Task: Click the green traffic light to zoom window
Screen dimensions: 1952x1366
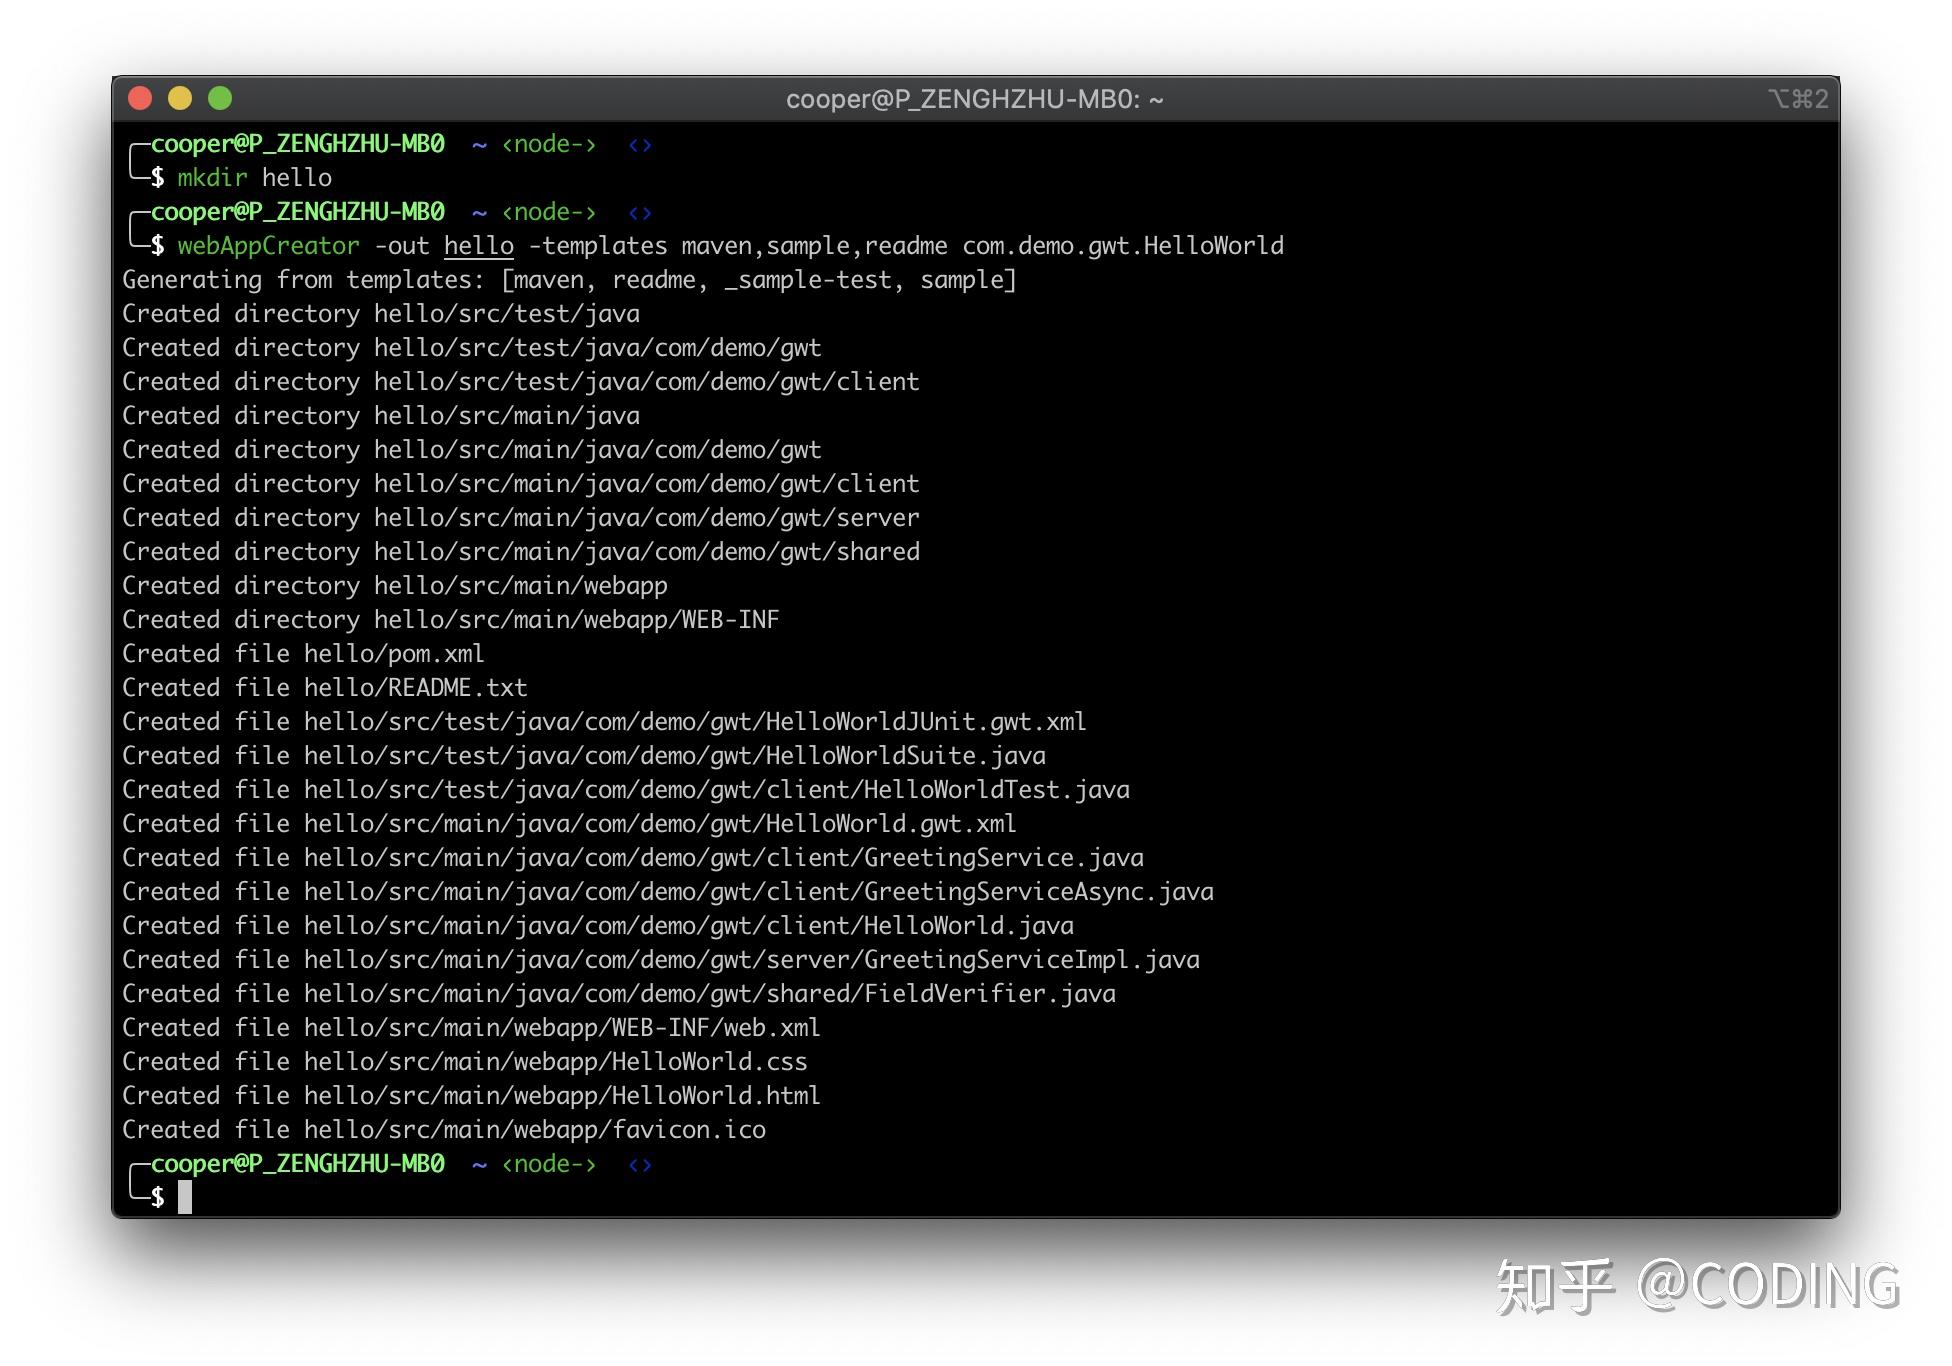Action: pos(220,99)
